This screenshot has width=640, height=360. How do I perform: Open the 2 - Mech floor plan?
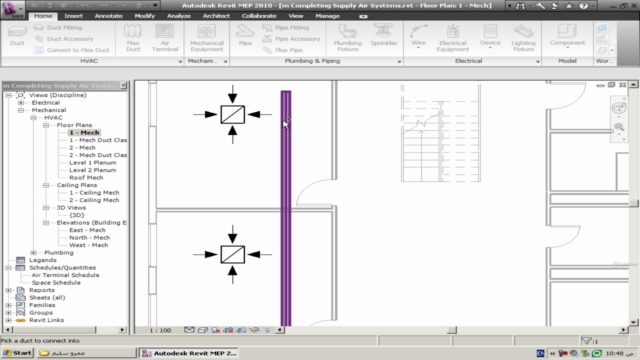[x=82, y=148]
